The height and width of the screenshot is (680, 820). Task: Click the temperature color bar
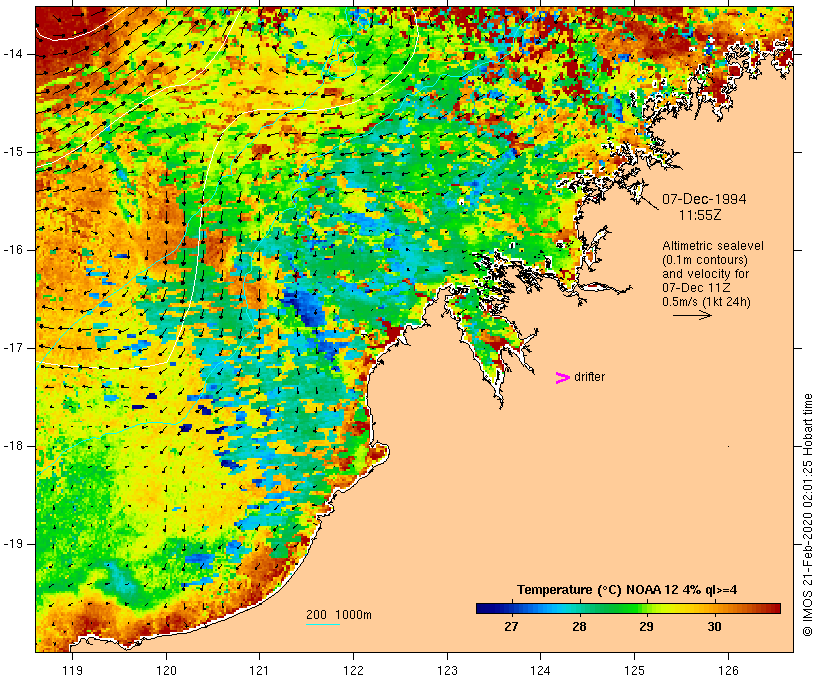628,608
